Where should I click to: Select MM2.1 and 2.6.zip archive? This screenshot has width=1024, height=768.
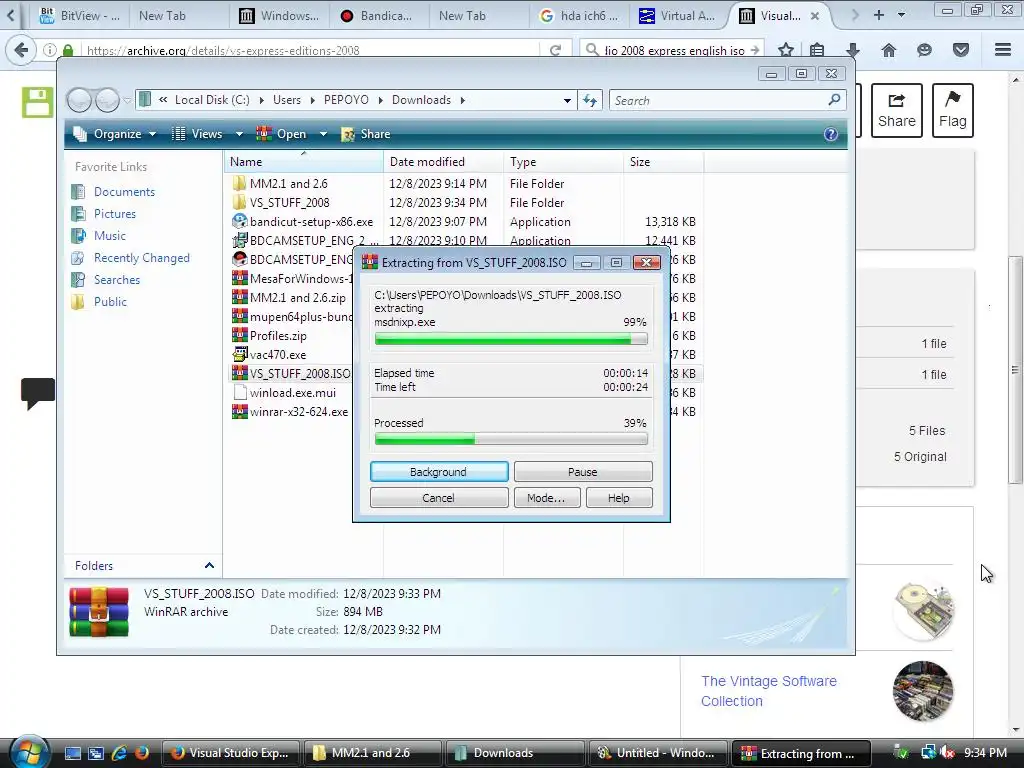point(289,297)
